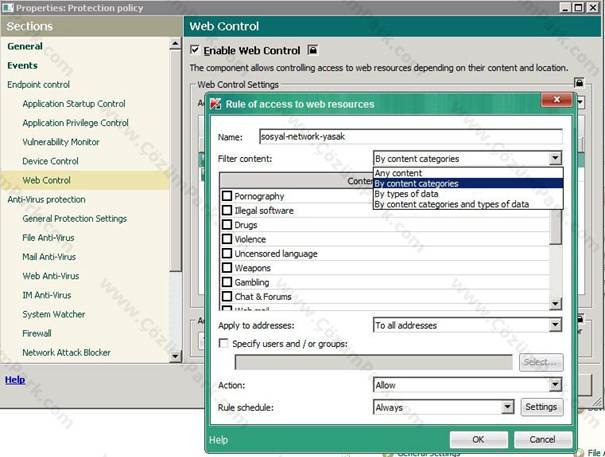Viewport: 605px width, 457px height.
Task: Open Device Control section
Action: 51,161
